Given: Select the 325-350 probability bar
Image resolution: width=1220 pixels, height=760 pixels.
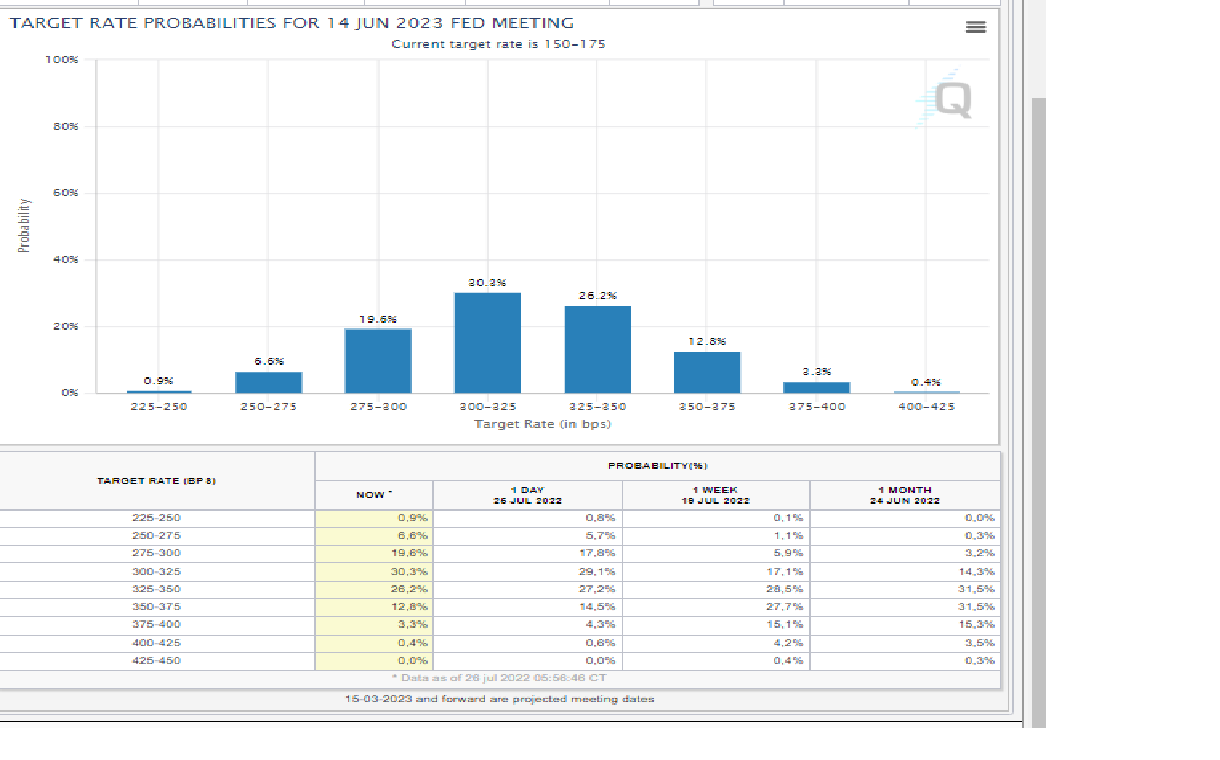Looking at the screenshot, I should point(597,349).
